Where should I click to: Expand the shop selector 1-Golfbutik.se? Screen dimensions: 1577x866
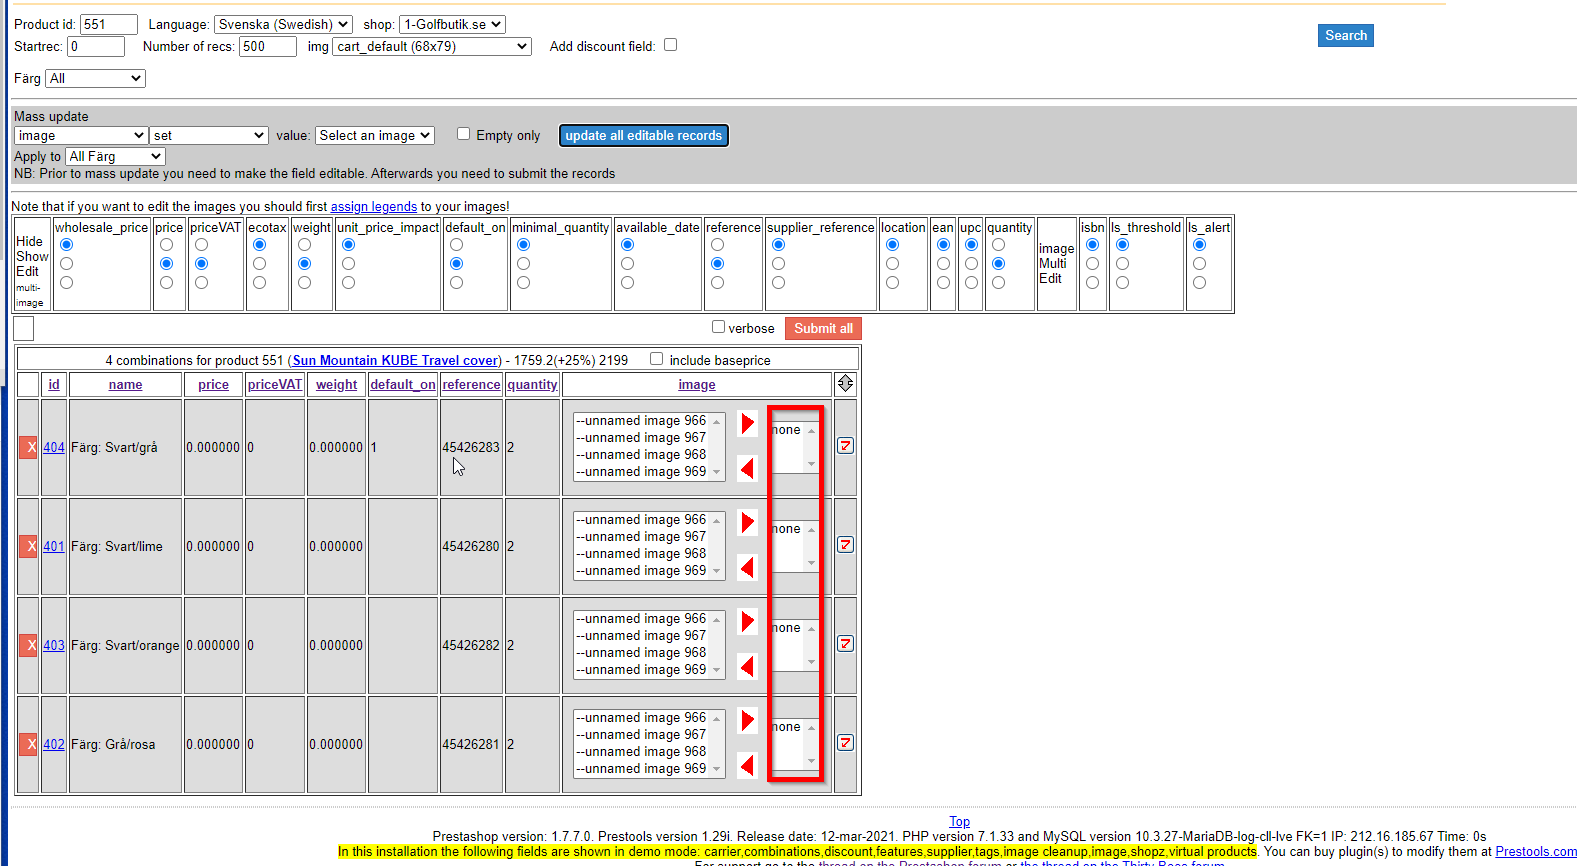pos(452,24)
